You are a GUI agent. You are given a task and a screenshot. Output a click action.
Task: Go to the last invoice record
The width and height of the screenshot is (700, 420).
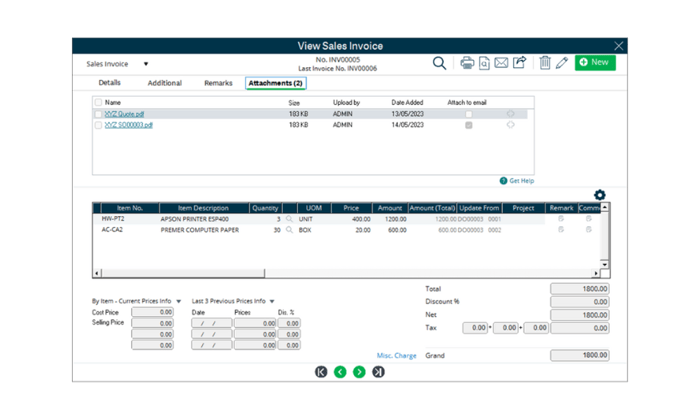coord(378,371)
